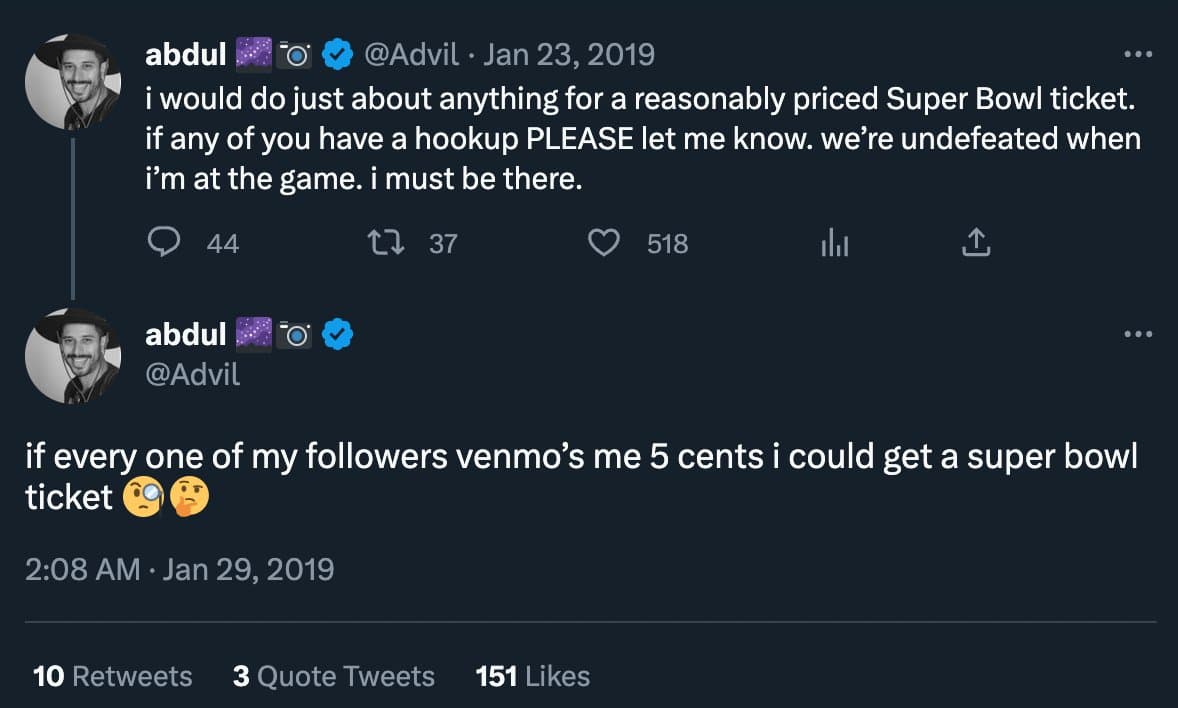1178x708 pixels.
Task: Open abdul's profile picture on top tweet
Action: [73, 82]
